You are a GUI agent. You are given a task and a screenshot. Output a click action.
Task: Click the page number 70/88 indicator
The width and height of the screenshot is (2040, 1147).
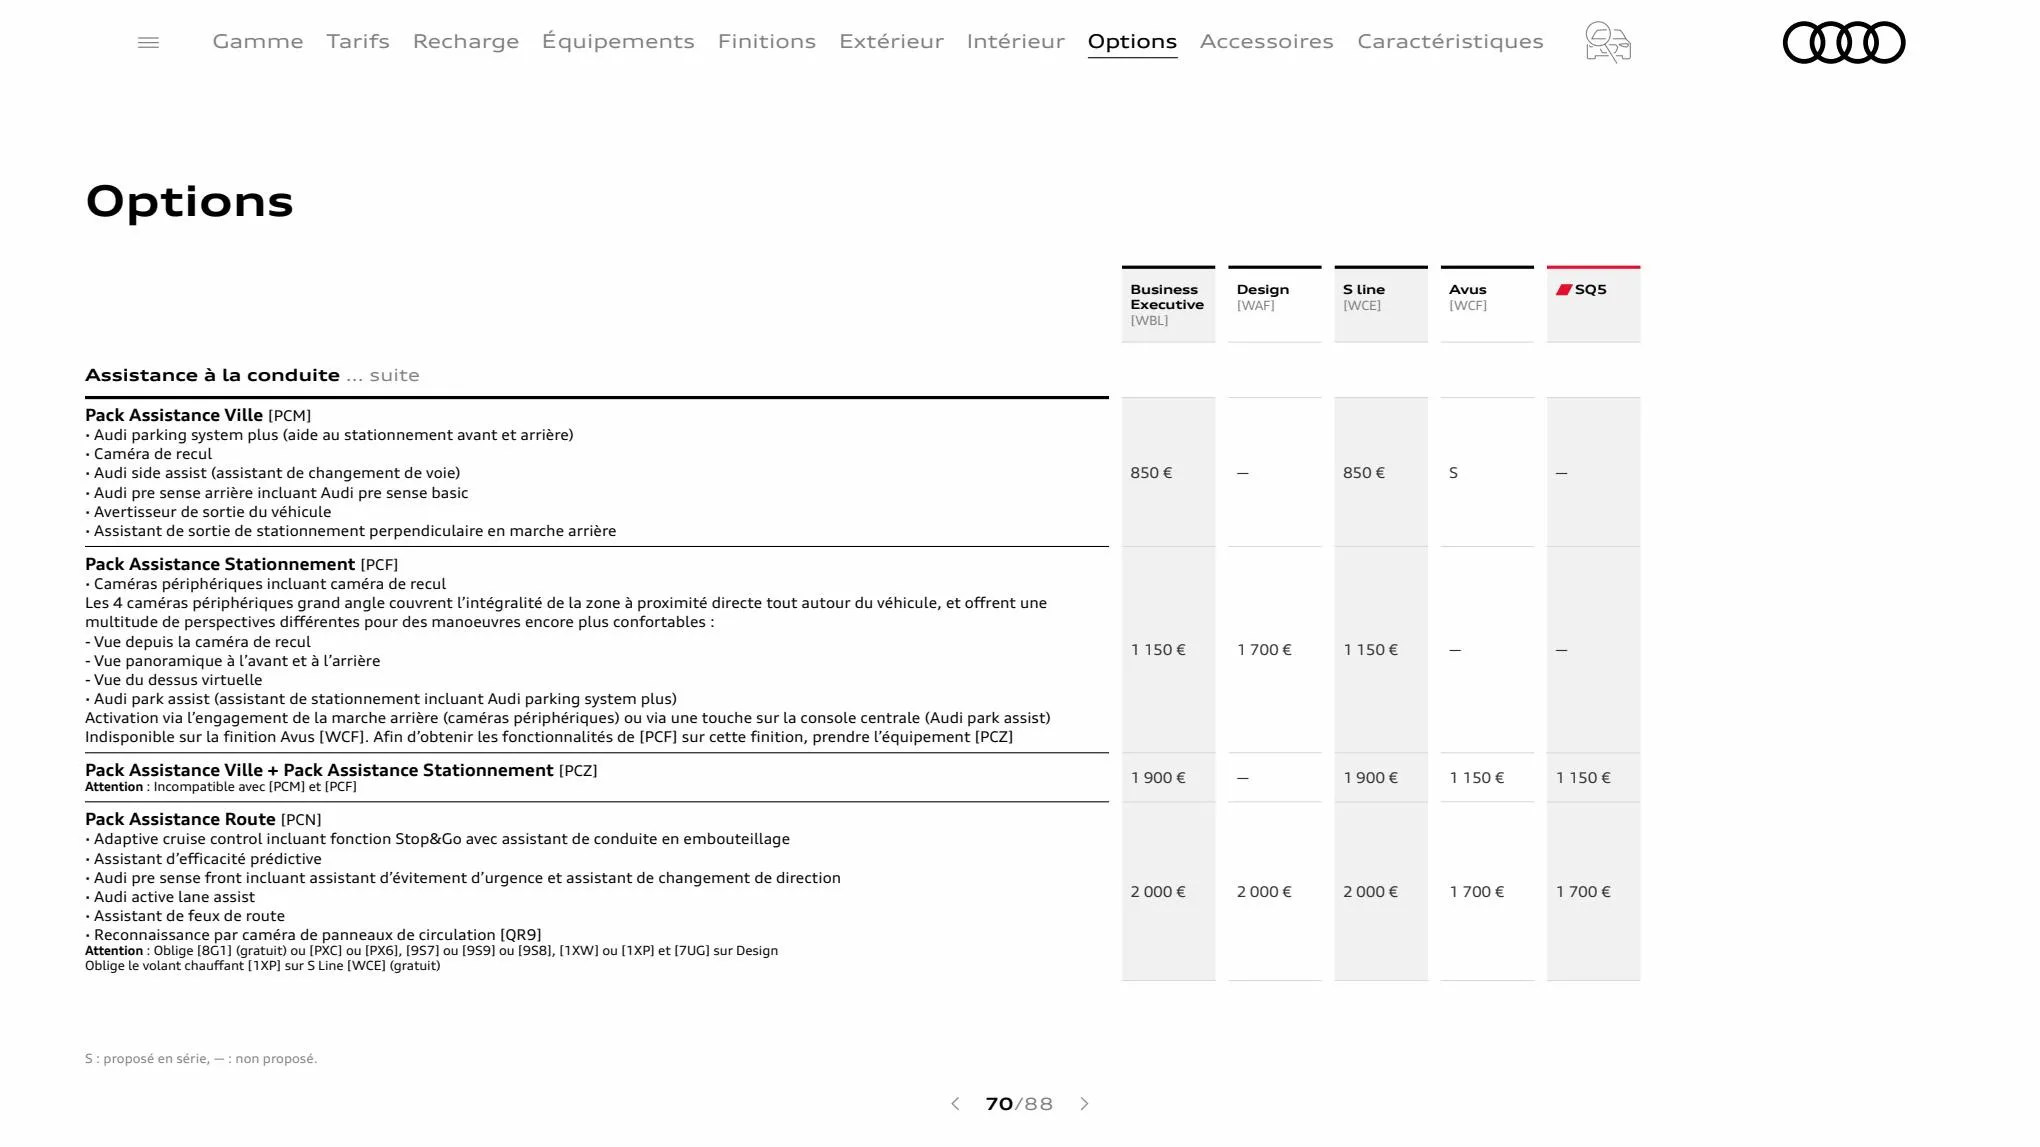(x=1019, y=1104)
